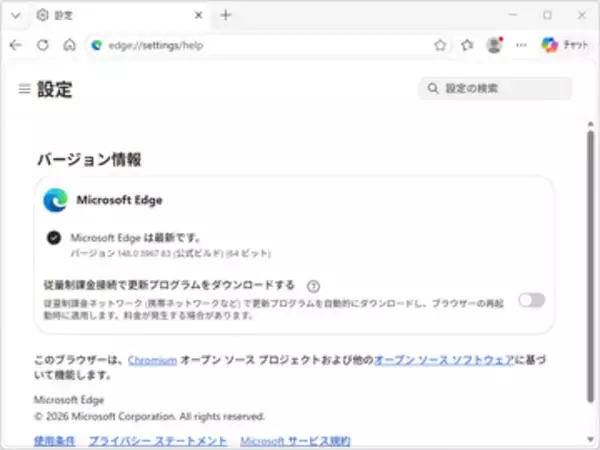Close the 設定 tab

coord(198,15)
